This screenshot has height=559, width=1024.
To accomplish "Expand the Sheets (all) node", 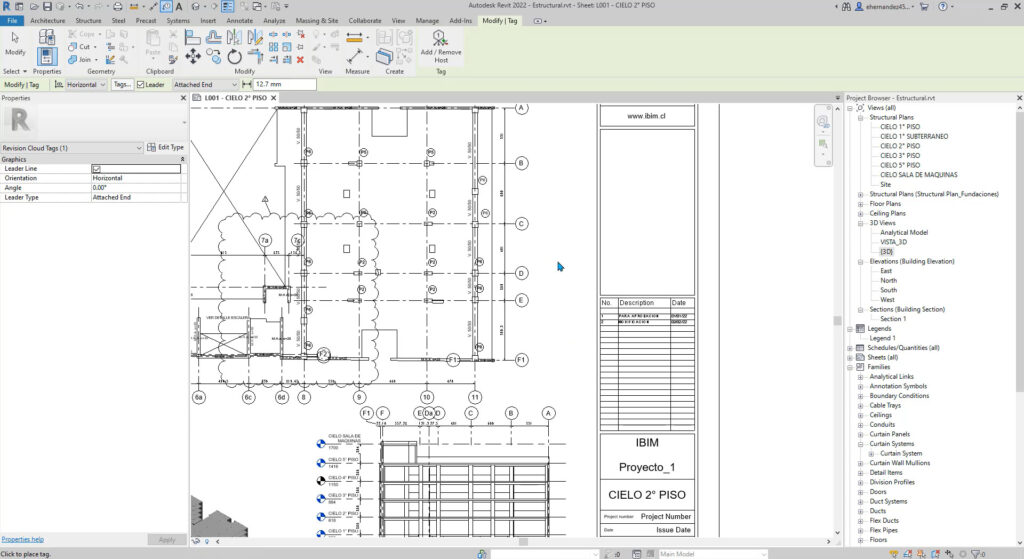I will 851,357.
